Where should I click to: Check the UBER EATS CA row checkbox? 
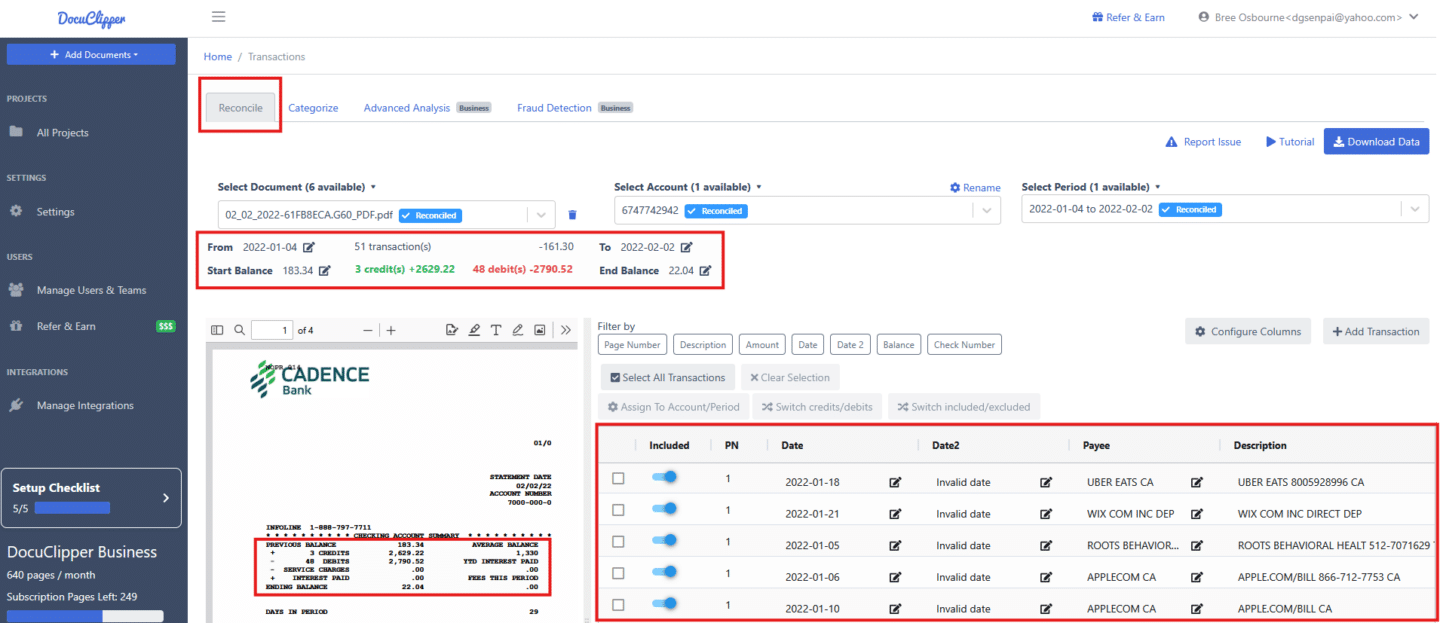[618, 479]
